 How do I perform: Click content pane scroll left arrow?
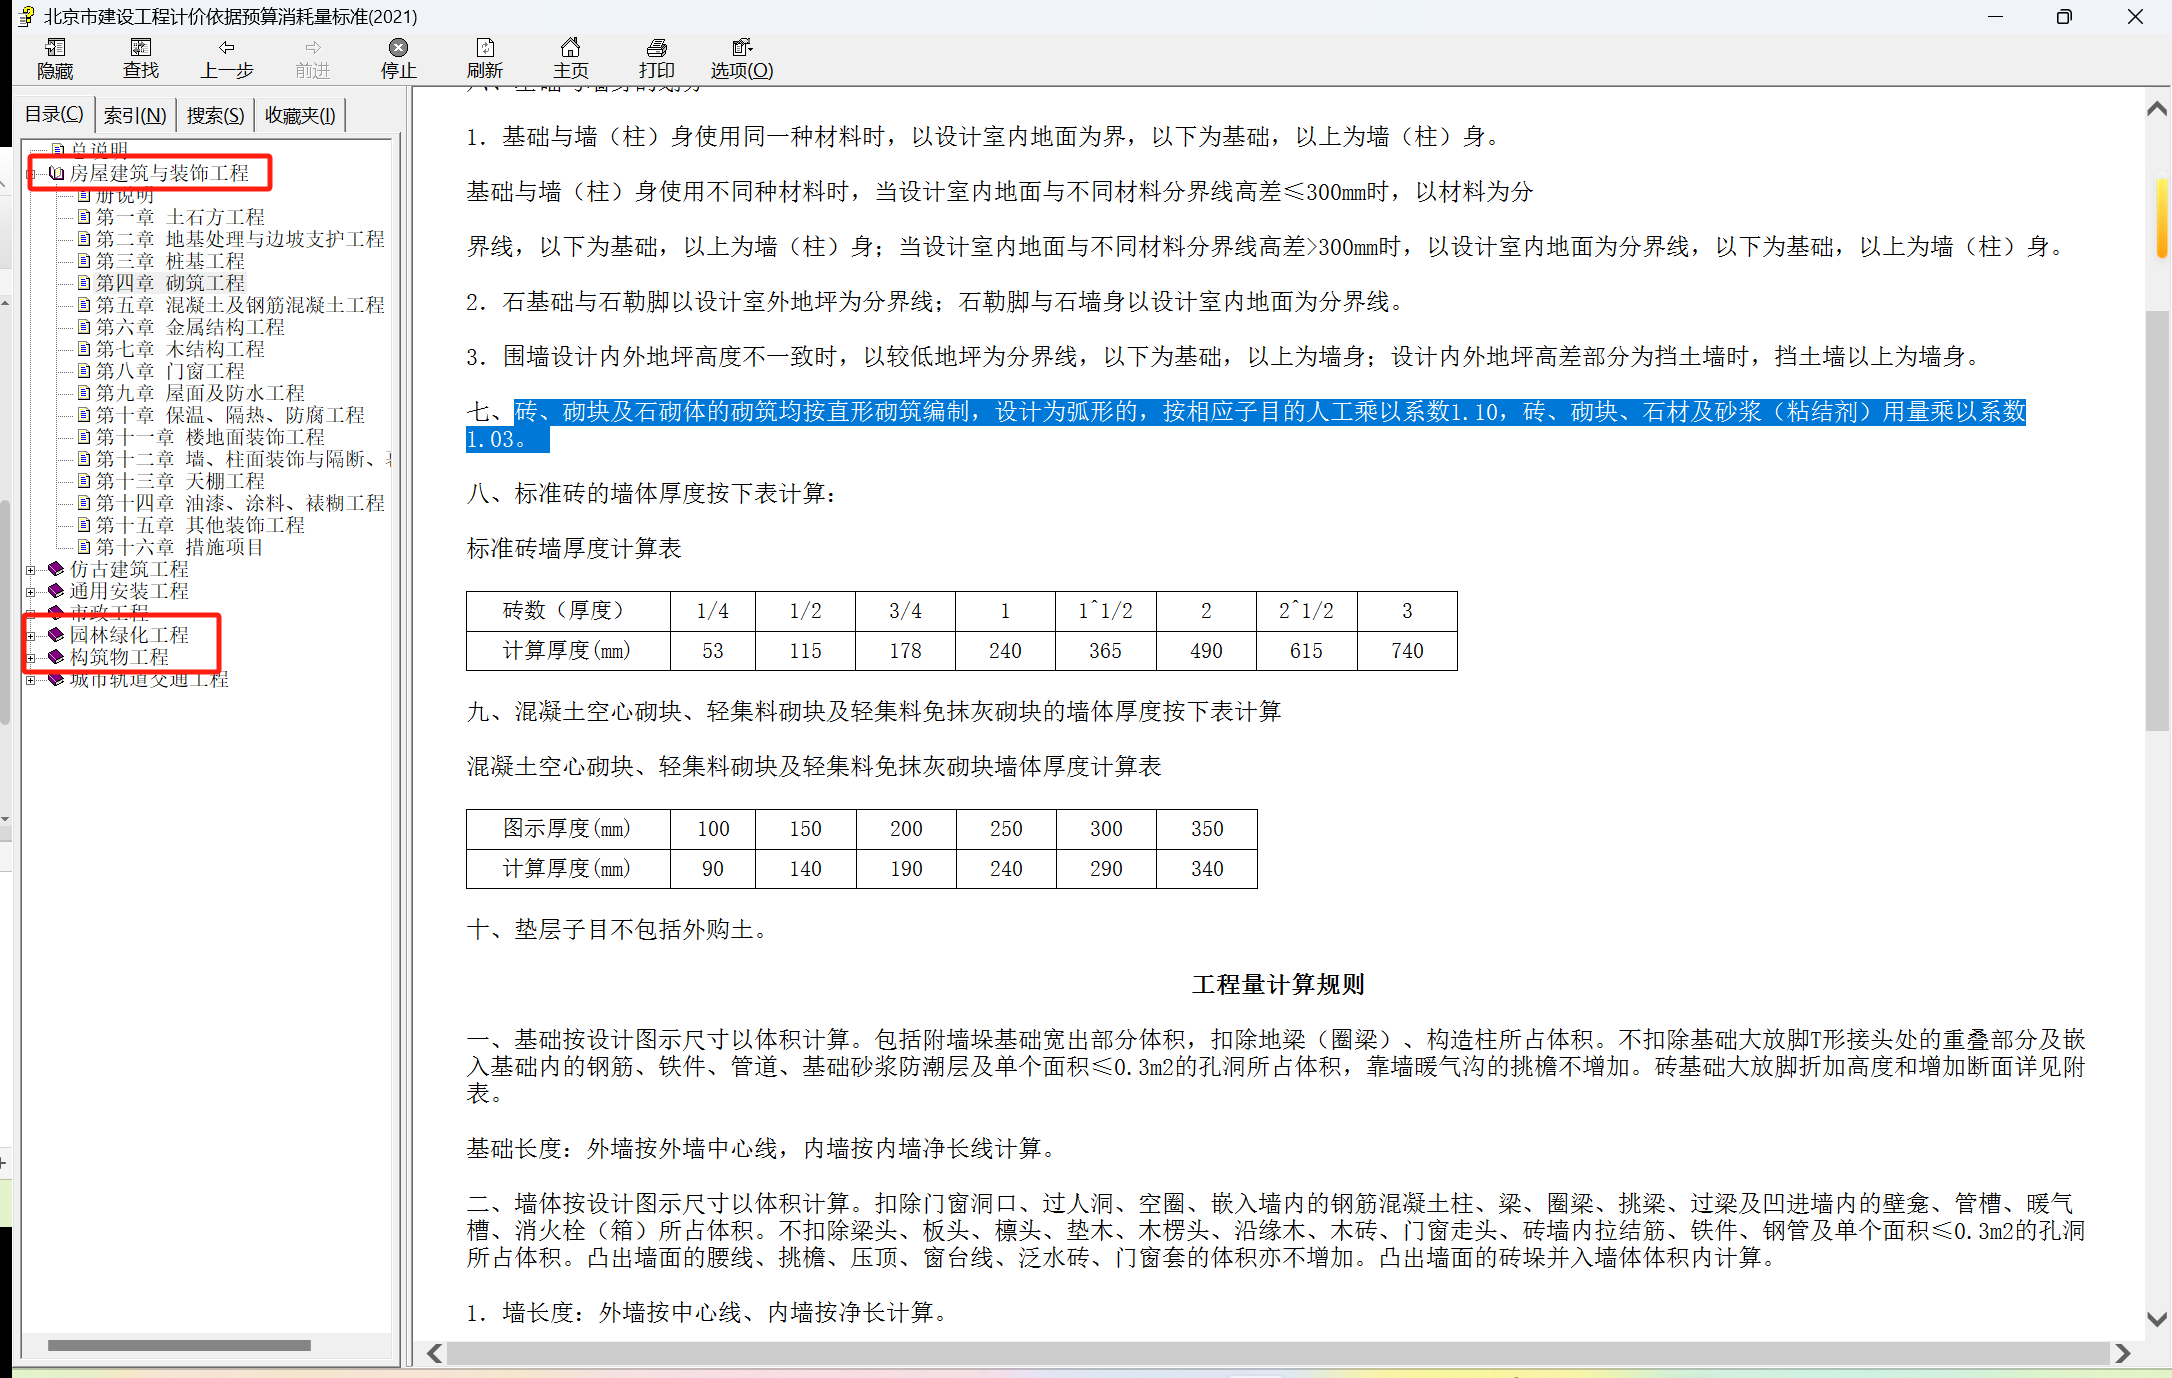(435, 1353)
